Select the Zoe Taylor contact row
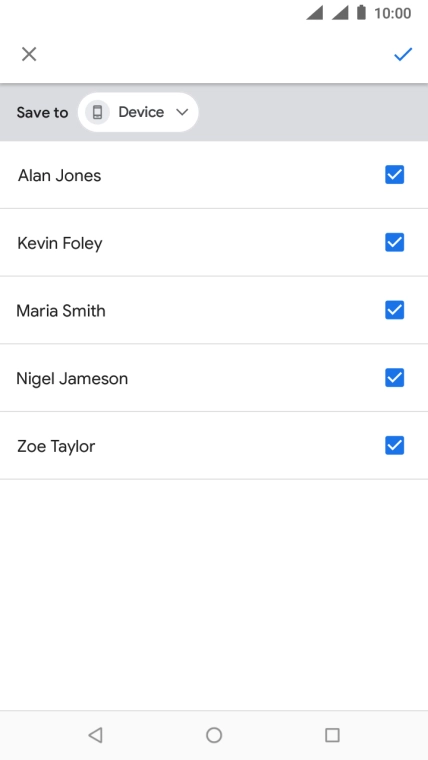This screenshot has width=428, height=760. [x=214, y=446]
